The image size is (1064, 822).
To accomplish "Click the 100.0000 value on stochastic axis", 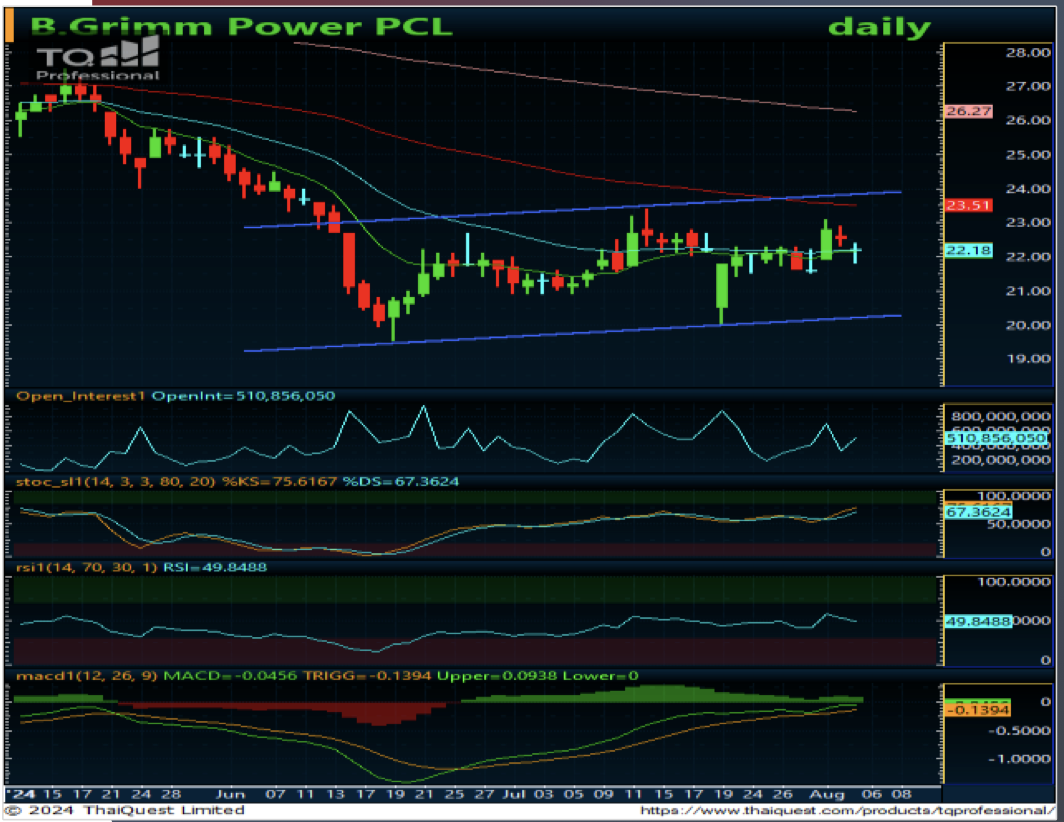I will tap(1014, 496).
